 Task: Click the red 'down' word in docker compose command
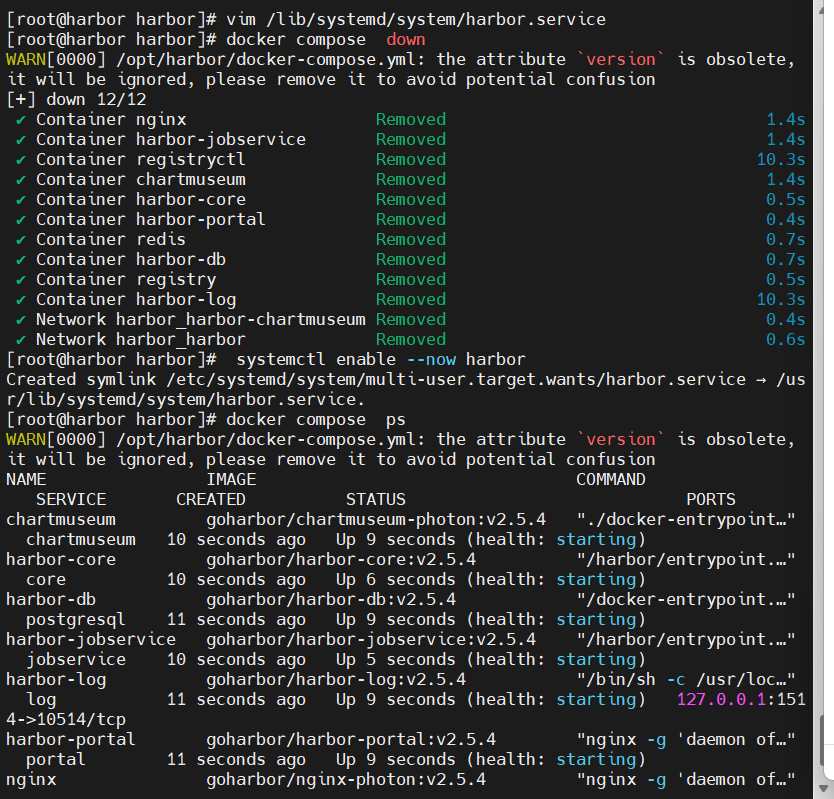click(x=406, y=40)
